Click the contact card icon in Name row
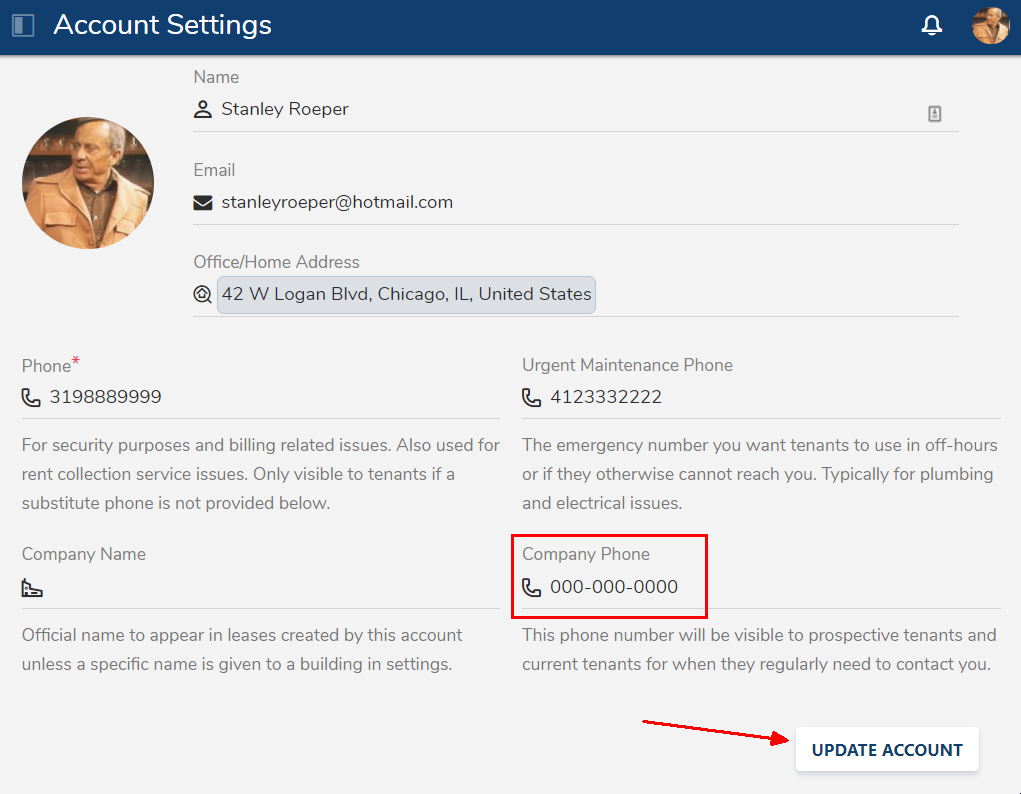1021x794 pixels. (x=934, y=114)
